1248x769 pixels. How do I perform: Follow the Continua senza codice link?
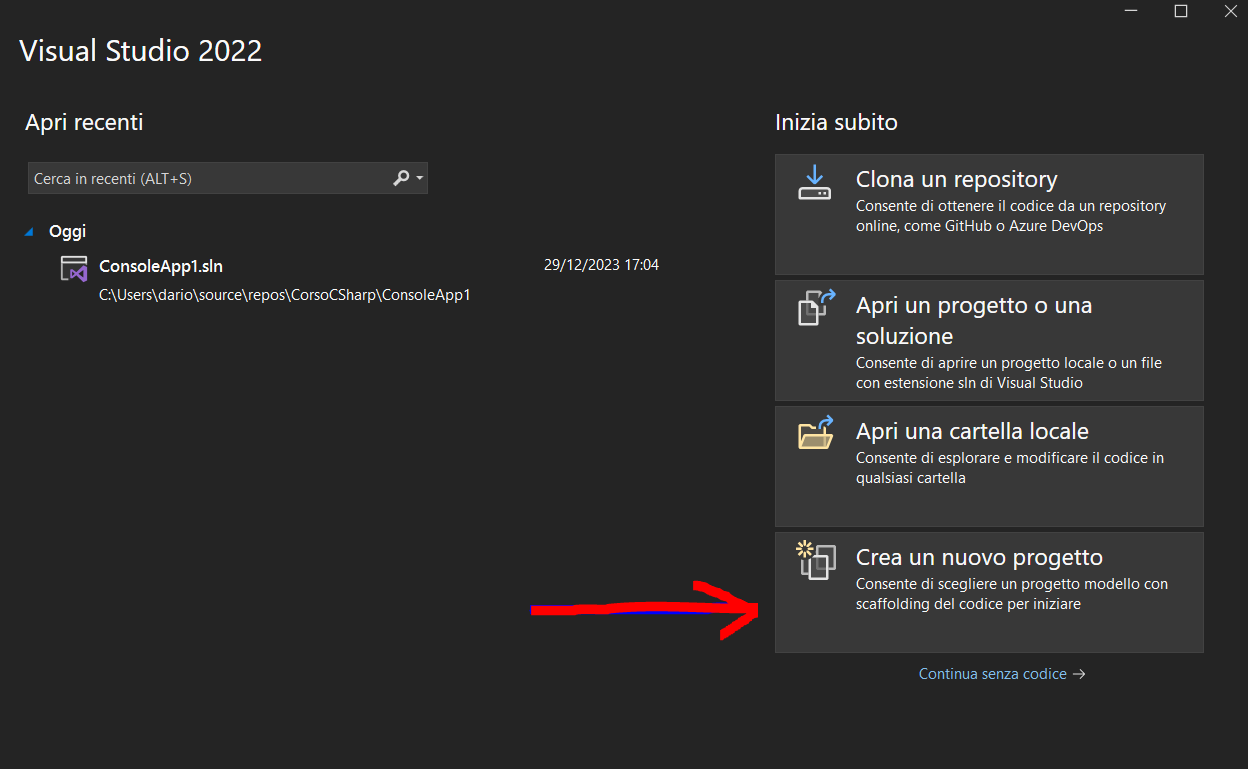(992, 674)
